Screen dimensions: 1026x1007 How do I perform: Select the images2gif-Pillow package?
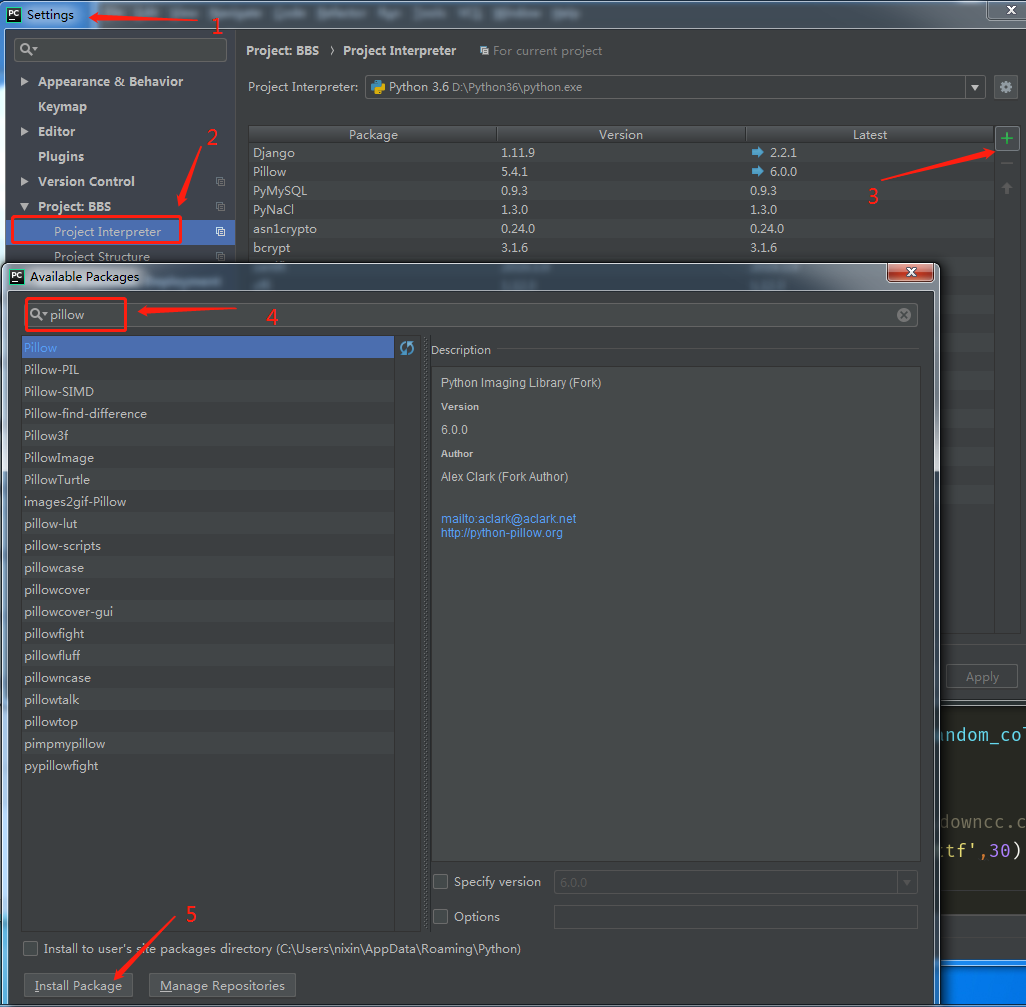208,502
